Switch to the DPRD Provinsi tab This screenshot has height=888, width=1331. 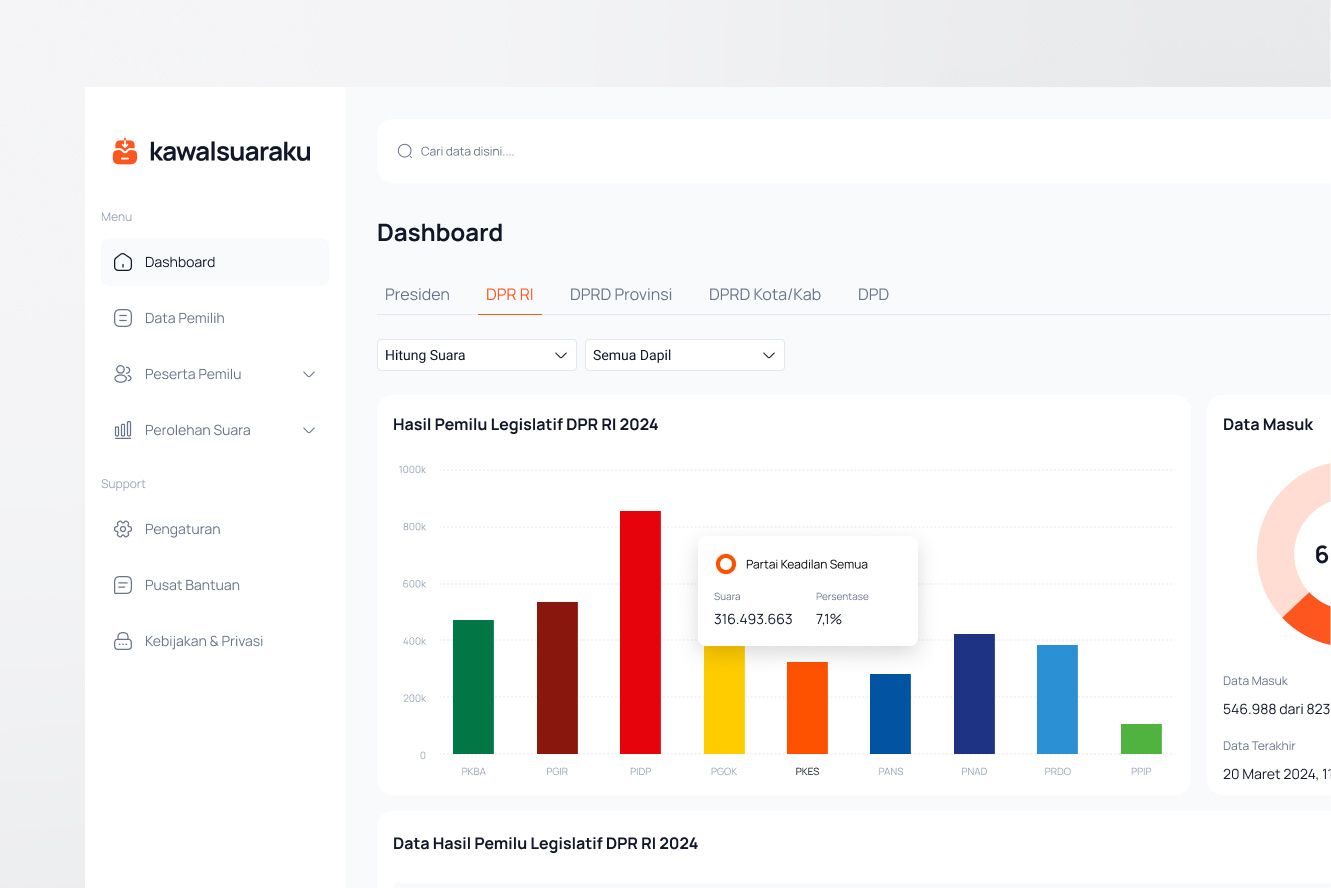620,294
